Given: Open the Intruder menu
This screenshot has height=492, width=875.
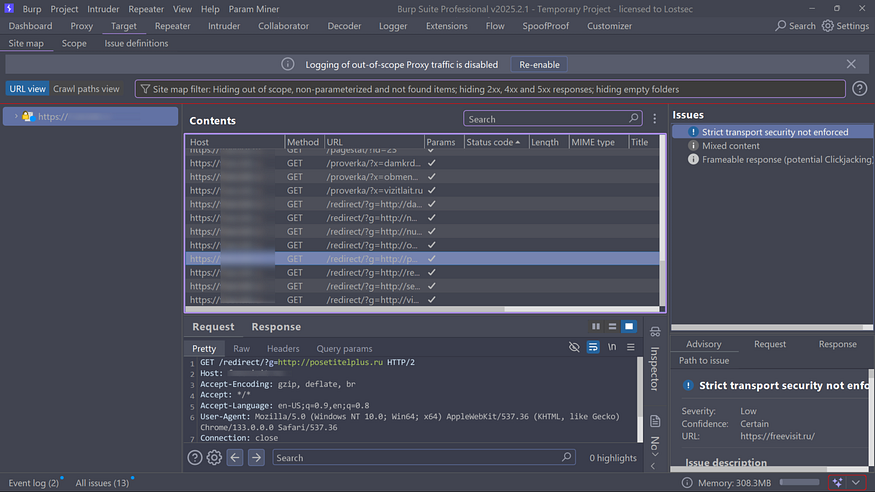Looking at the screenshot, I should coord(103,9).
